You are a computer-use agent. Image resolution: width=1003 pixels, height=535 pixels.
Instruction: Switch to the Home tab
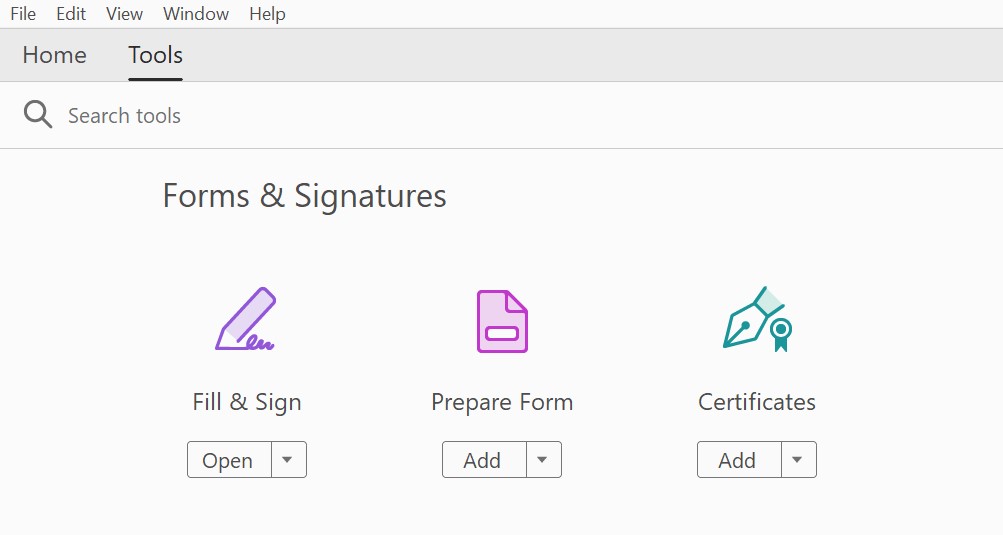[x=54, y=55]
